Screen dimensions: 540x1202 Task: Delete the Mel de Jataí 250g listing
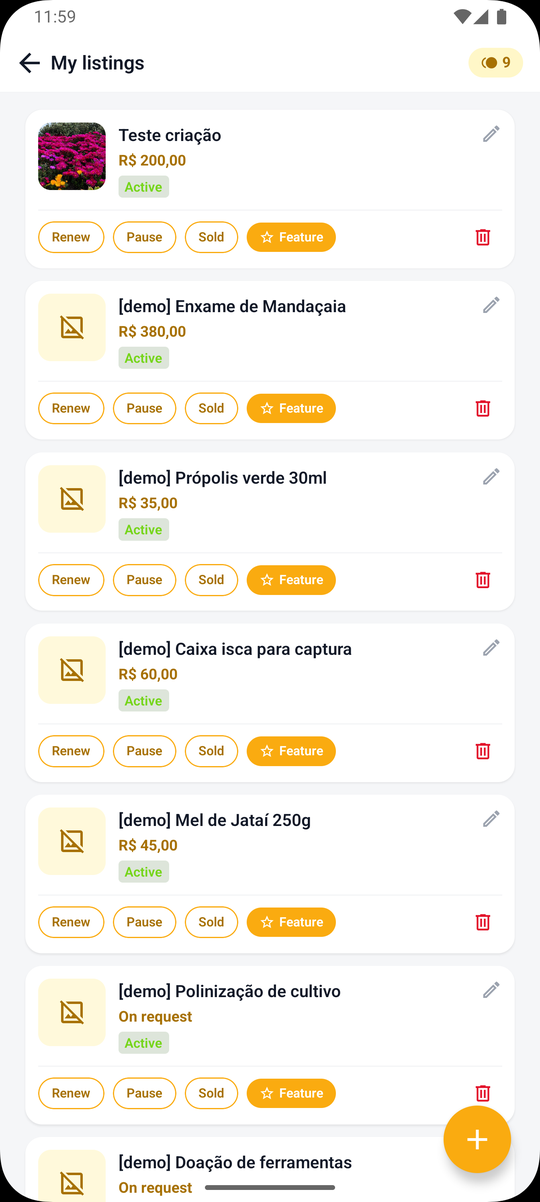483,922
